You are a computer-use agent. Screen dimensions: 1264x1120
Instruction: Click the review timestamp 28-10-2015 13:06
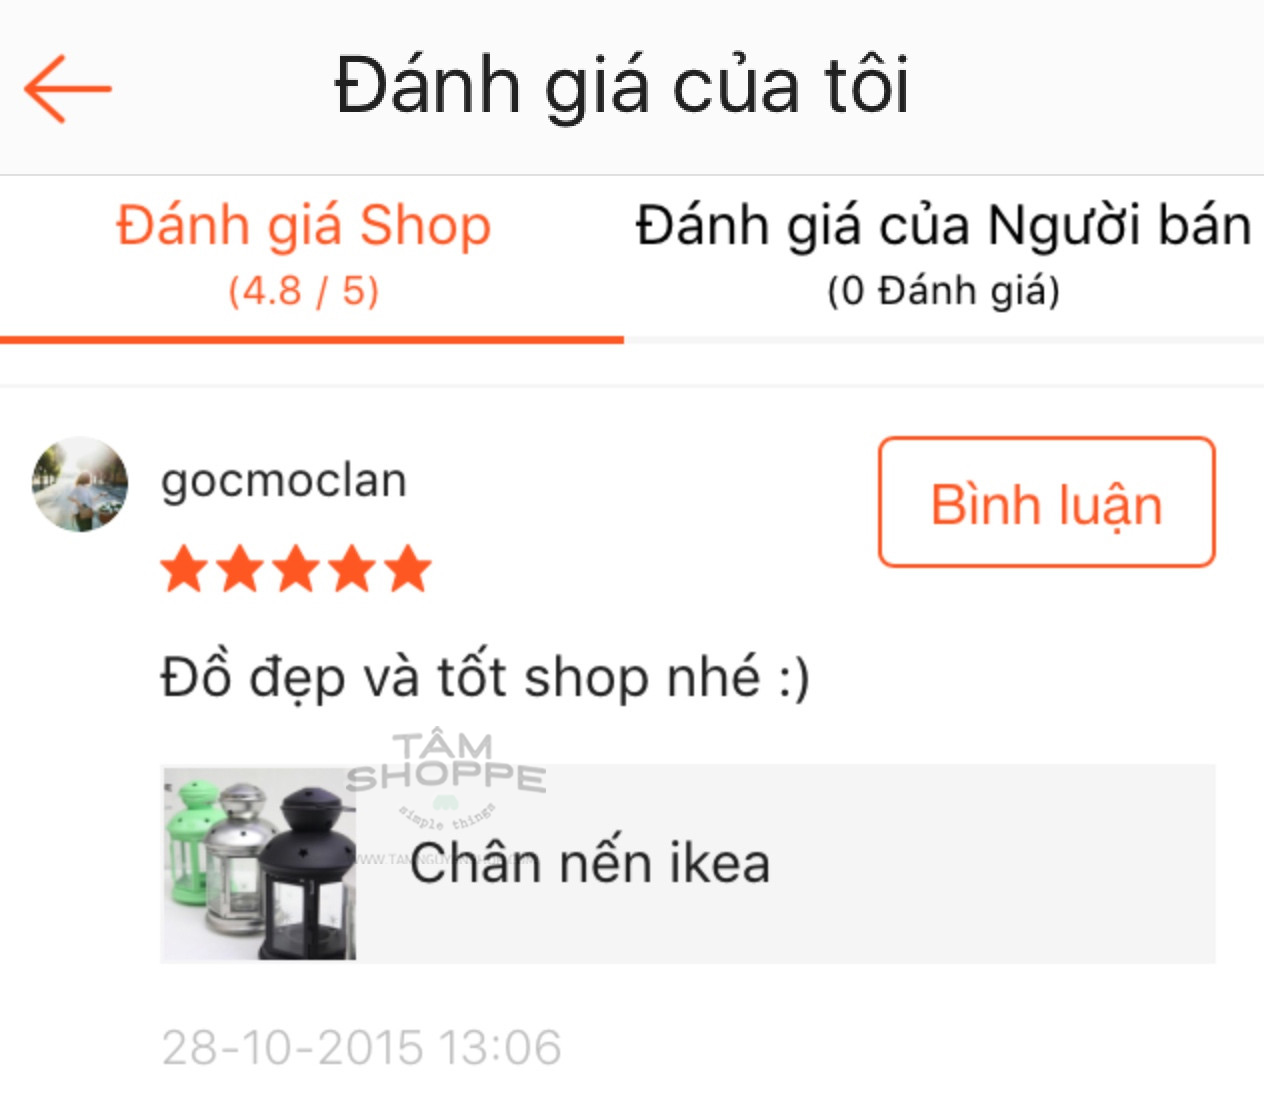click(x=362, y=1048)
